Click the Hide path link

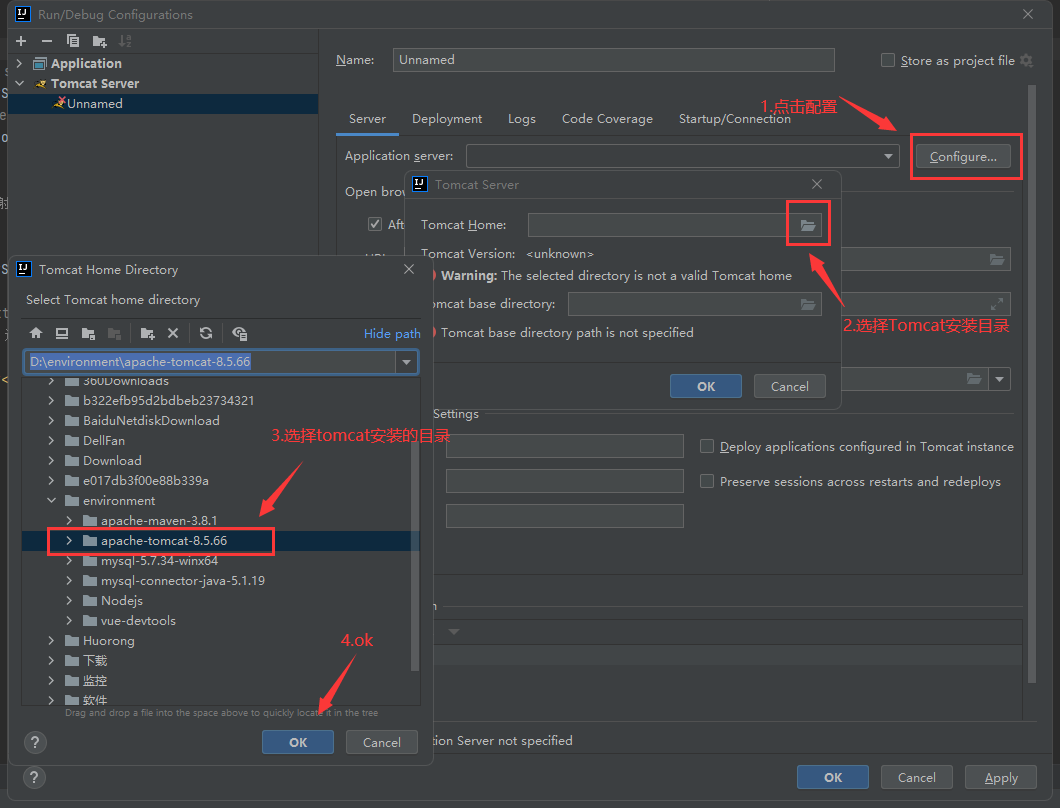pos(392,333)
